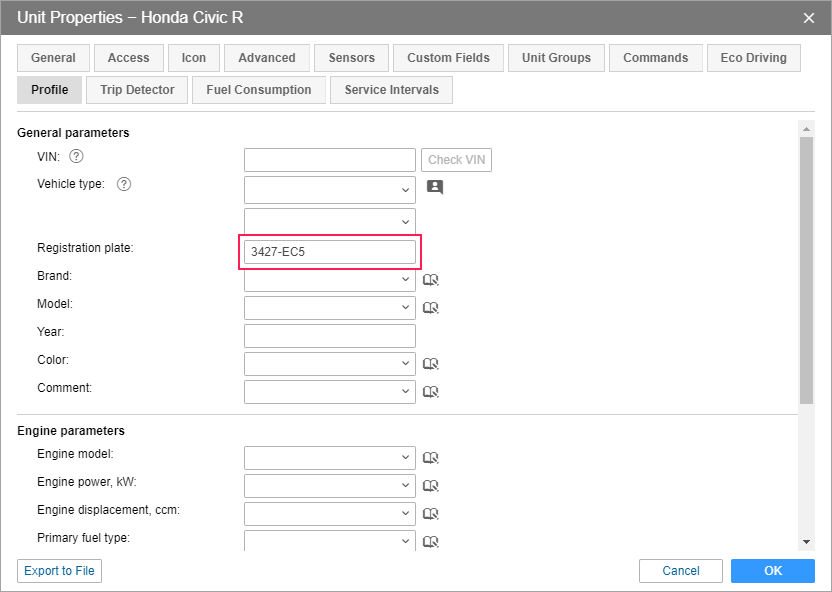The height and width of the screenshot is (592, 832).
Task: Click the help icon next to VIN
Action: coord(76,157)
